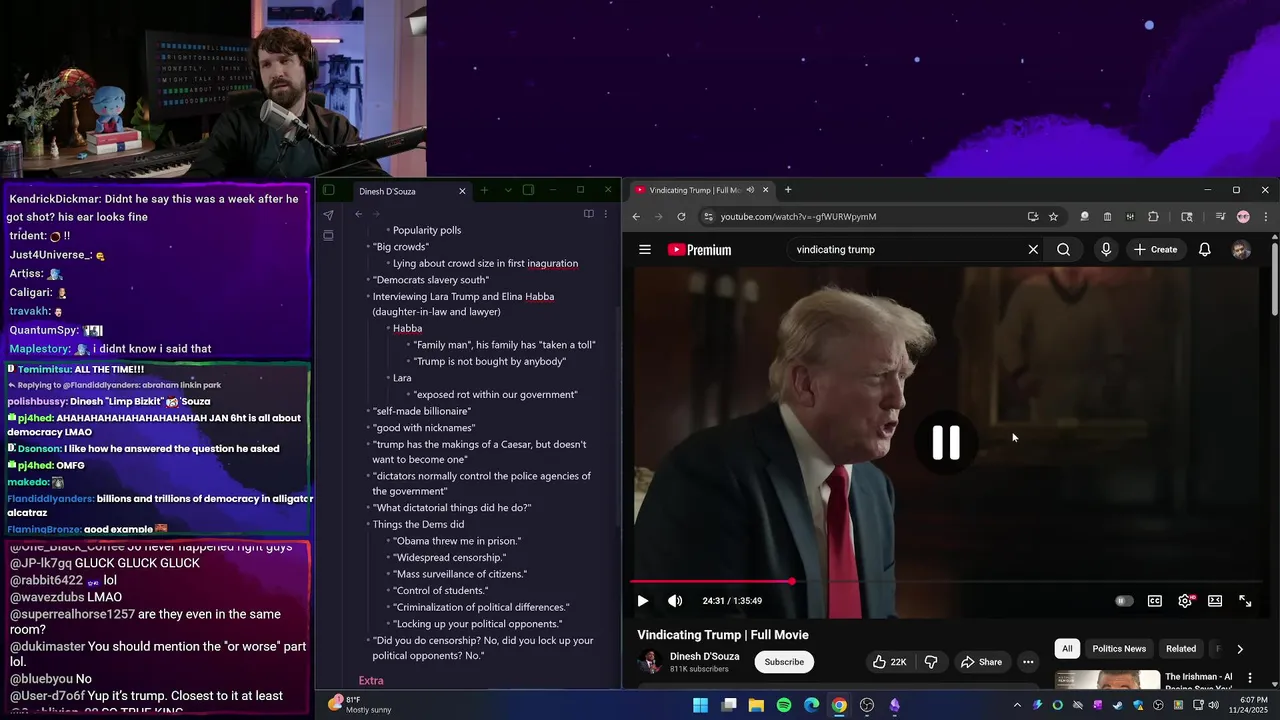Image resolution: width=1280 pixels, height=720 pixels.
Task: Open the YouTube account avatar menu
Action: point(1241,250)
